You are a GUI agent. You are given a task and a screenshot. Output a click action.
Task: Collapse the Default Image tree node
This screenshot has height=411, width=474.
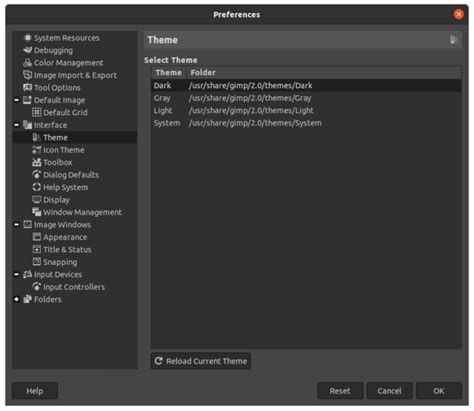(x=16, y=100)
